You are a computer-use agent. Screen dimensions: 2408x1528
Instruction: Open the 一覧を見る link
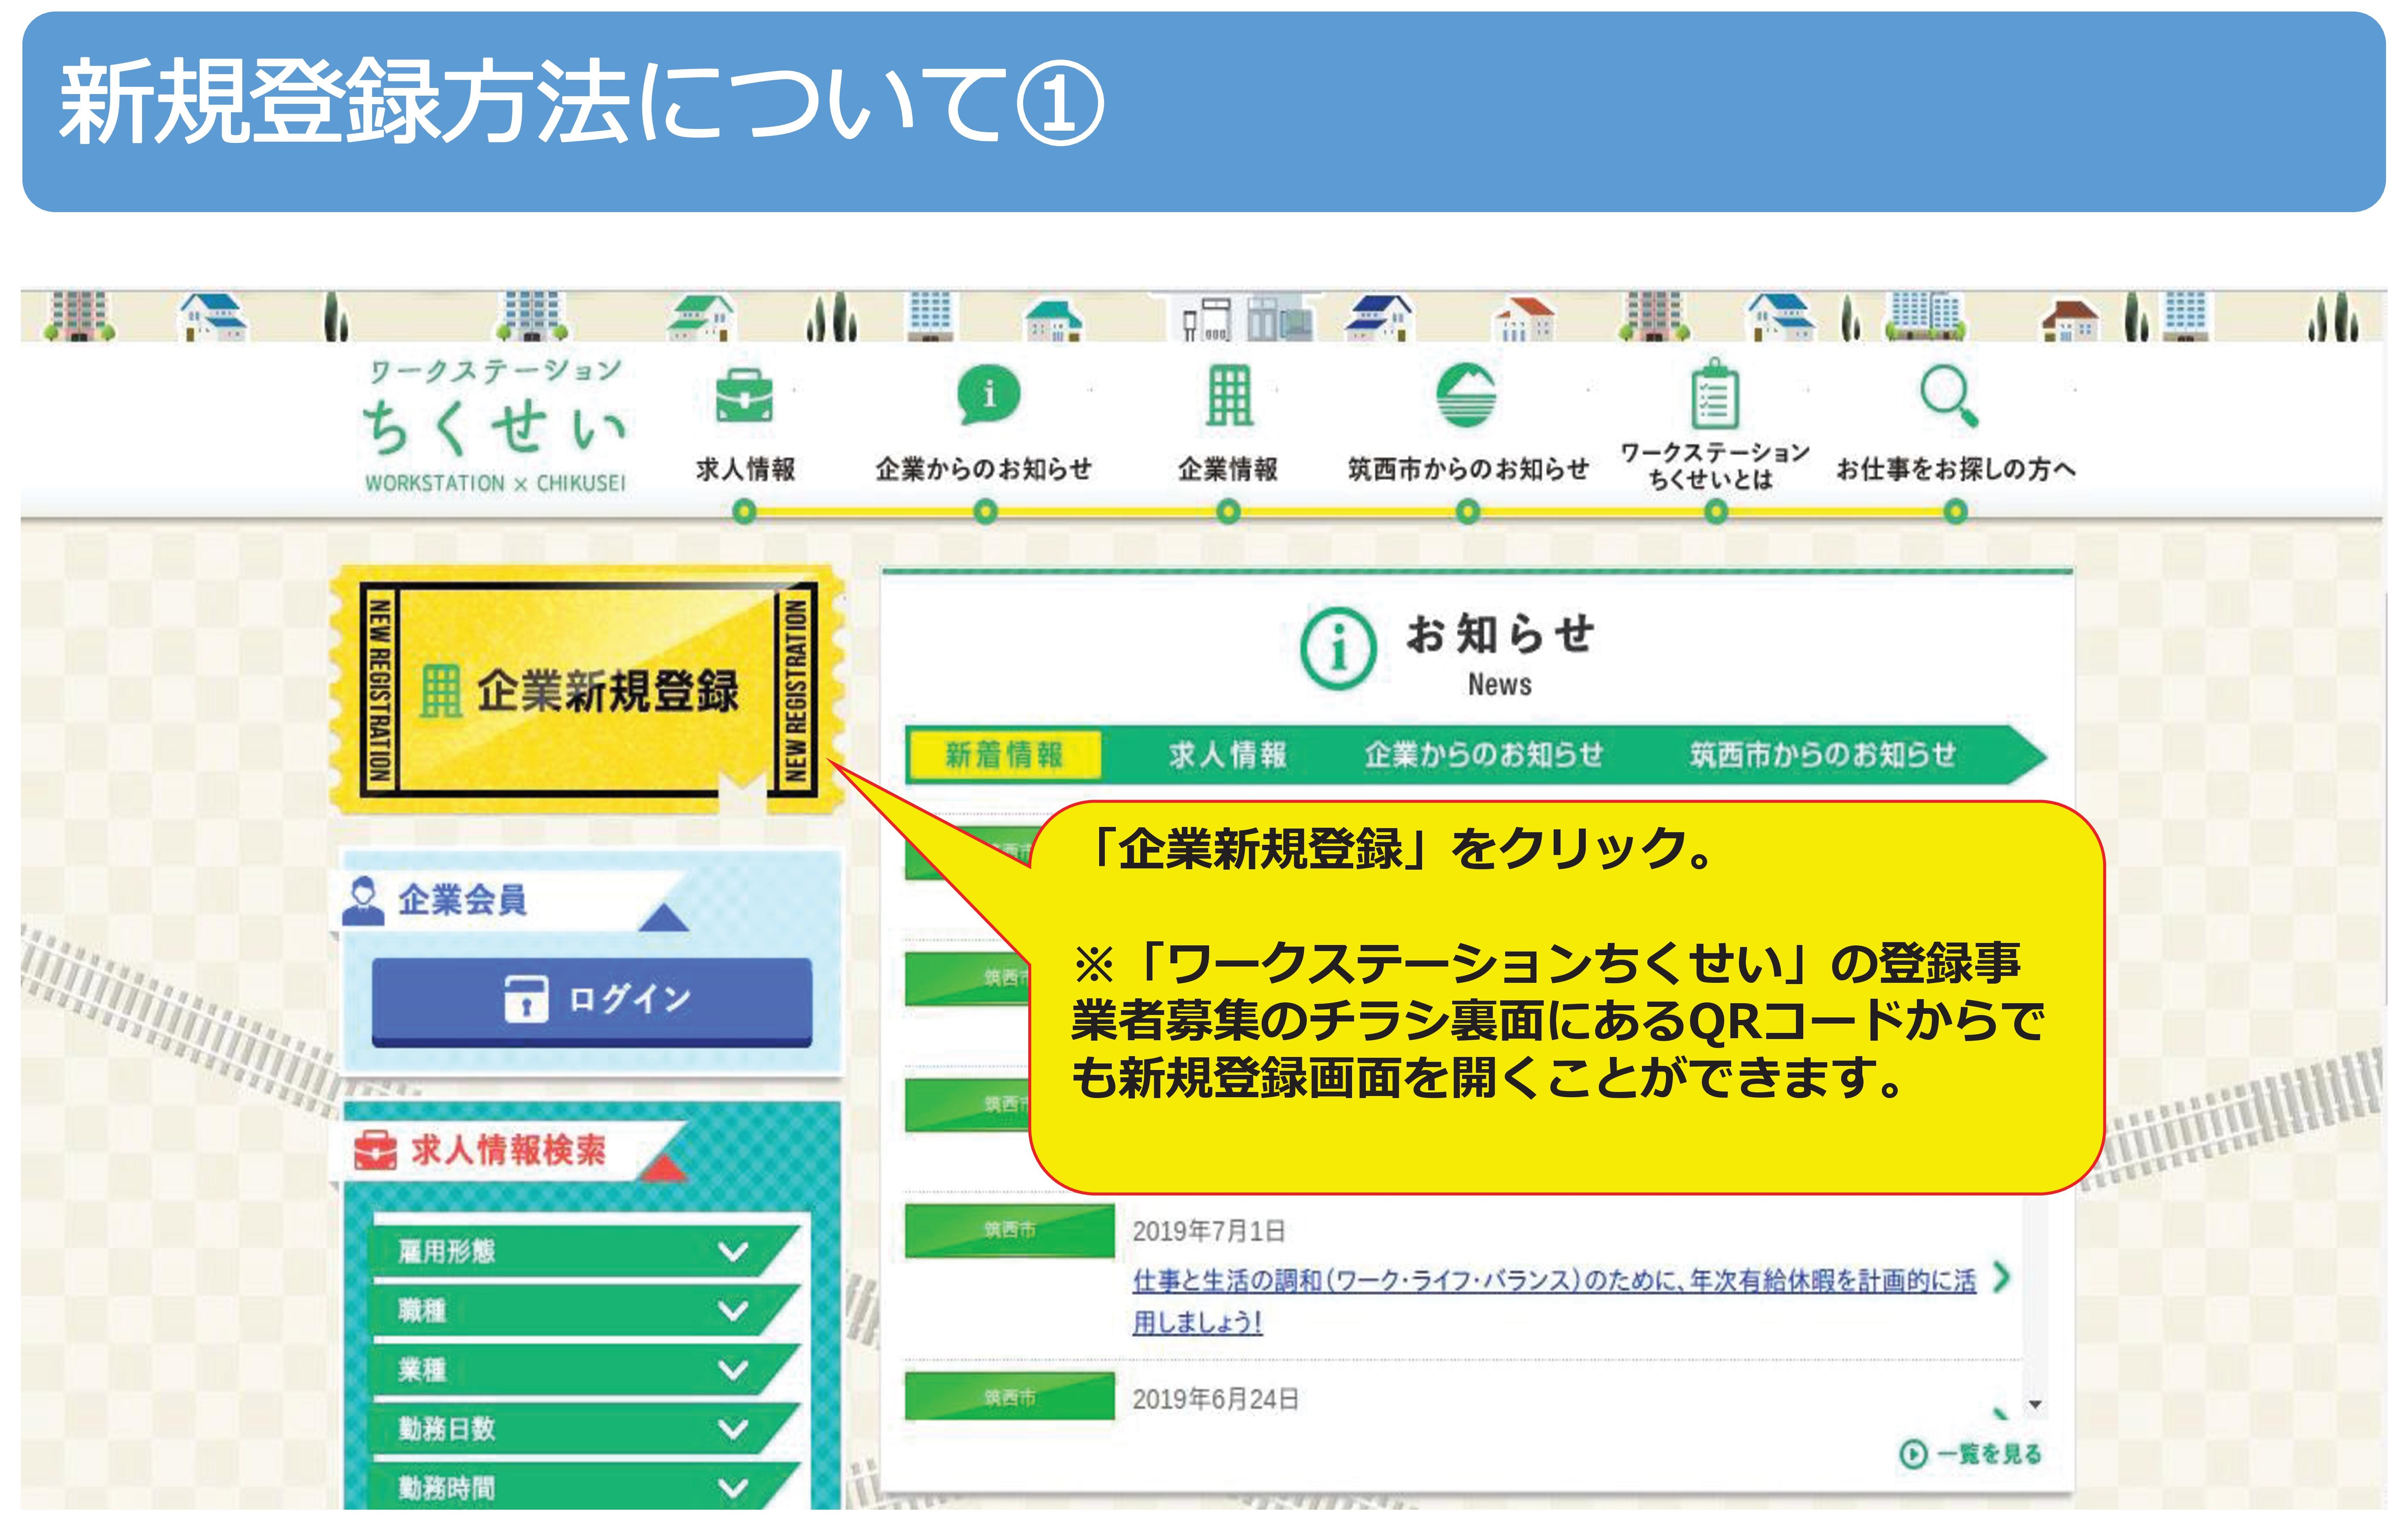point(1988,1454)
